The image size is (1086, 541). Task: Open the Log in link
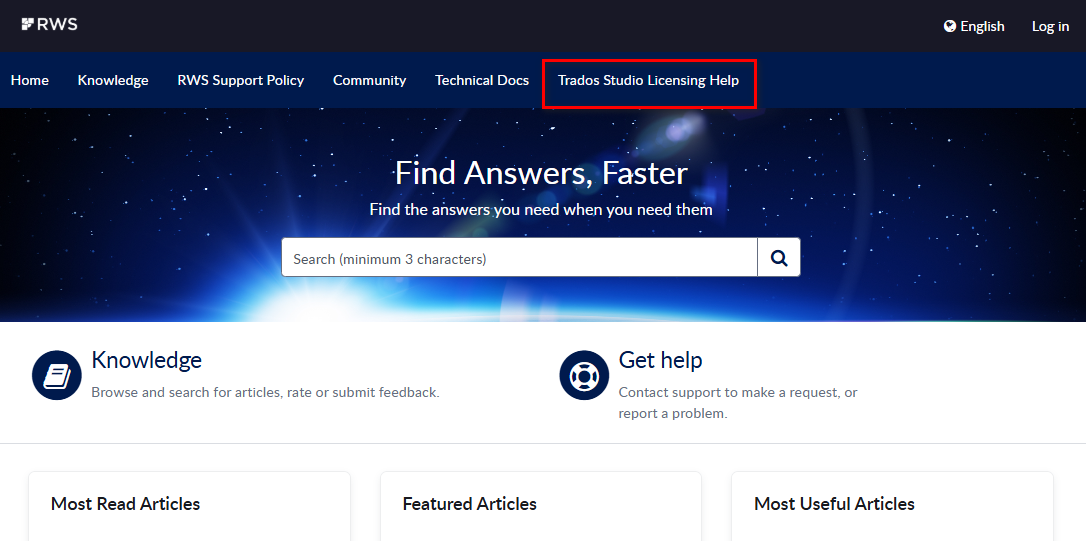click(x=1050, y=26)
